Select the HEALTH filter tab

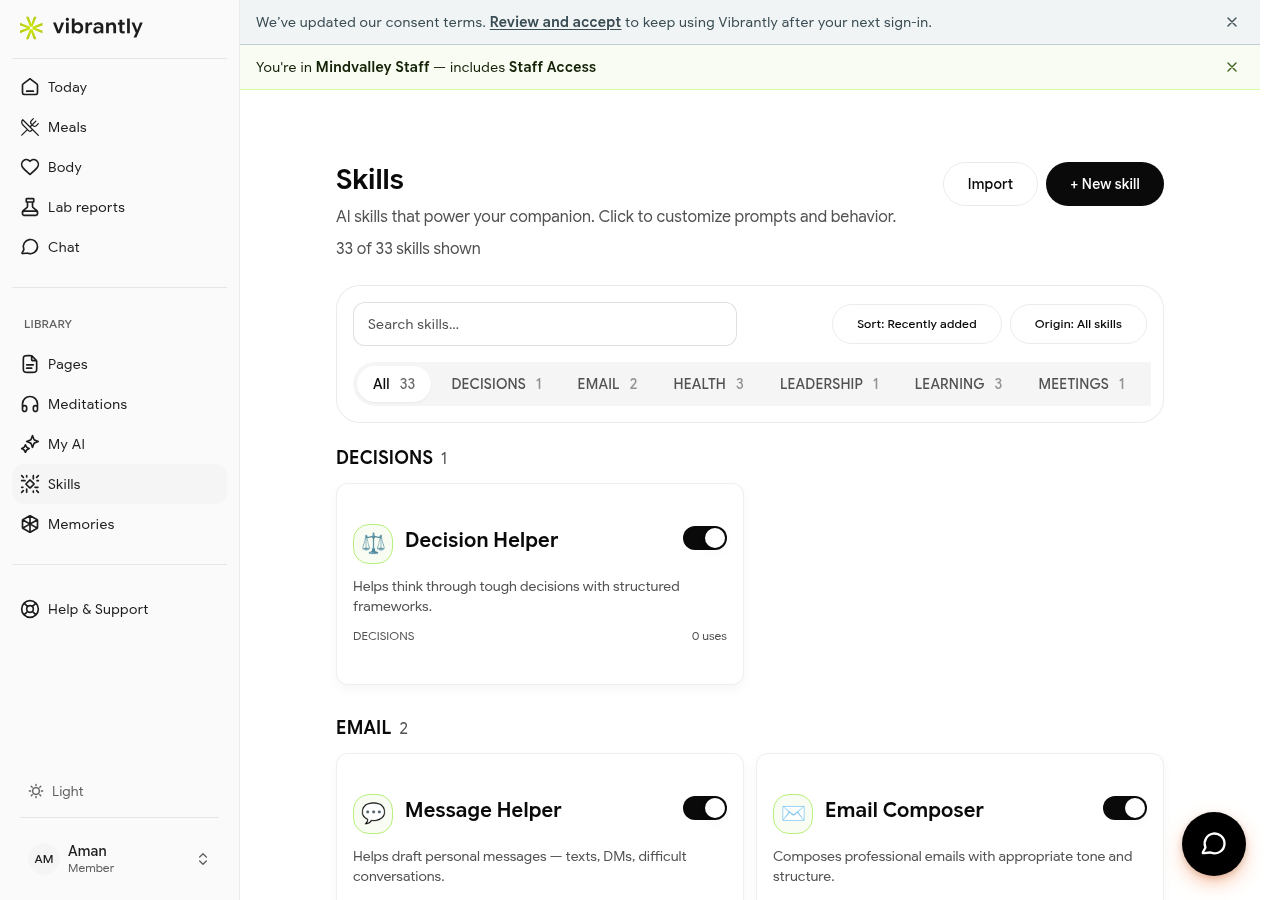[709, 384]
